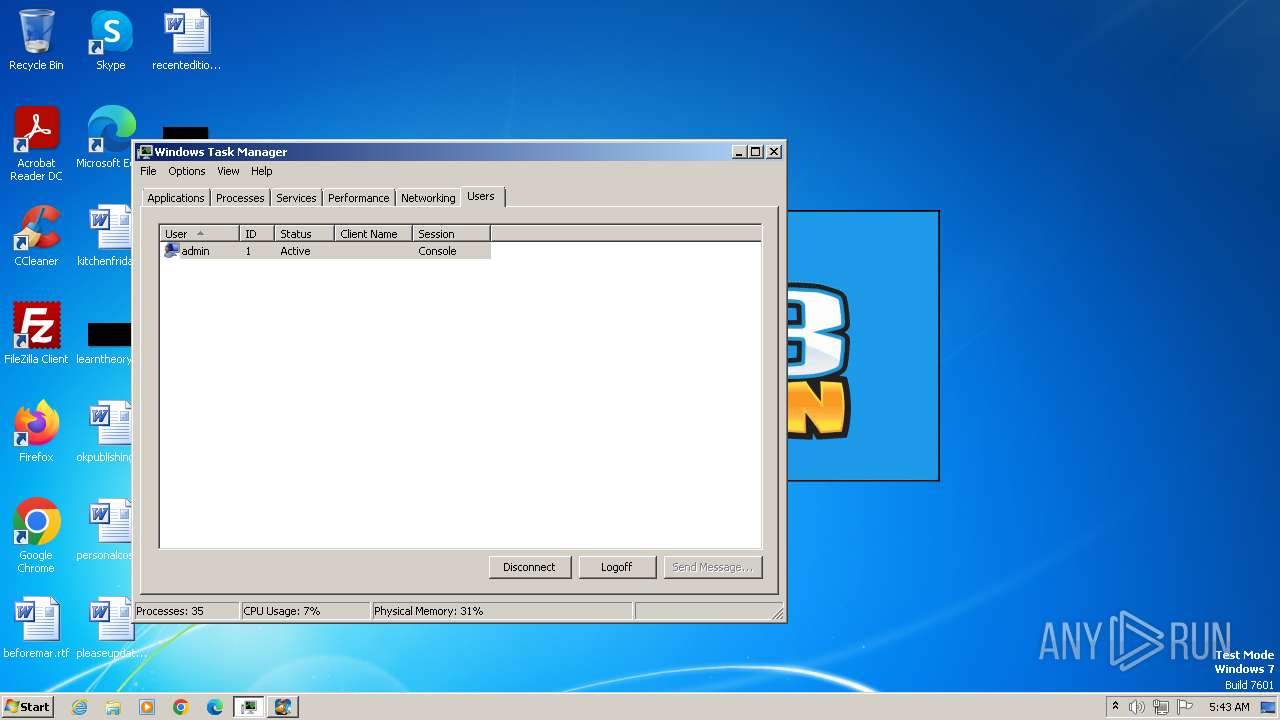
Task: Switch to the Services tab
Action: click(x=296, y=198)
